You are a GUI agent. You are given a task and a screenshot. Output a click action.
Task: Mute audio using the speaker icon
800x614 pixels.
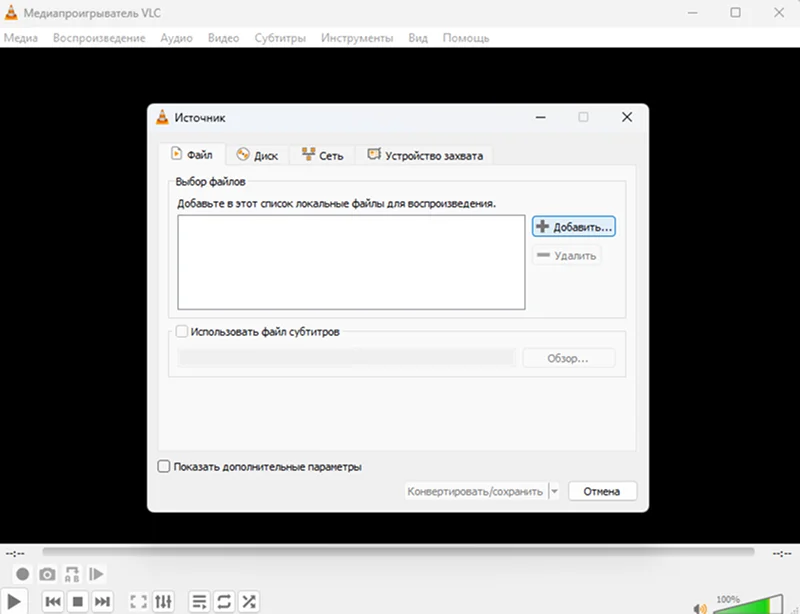700,608
